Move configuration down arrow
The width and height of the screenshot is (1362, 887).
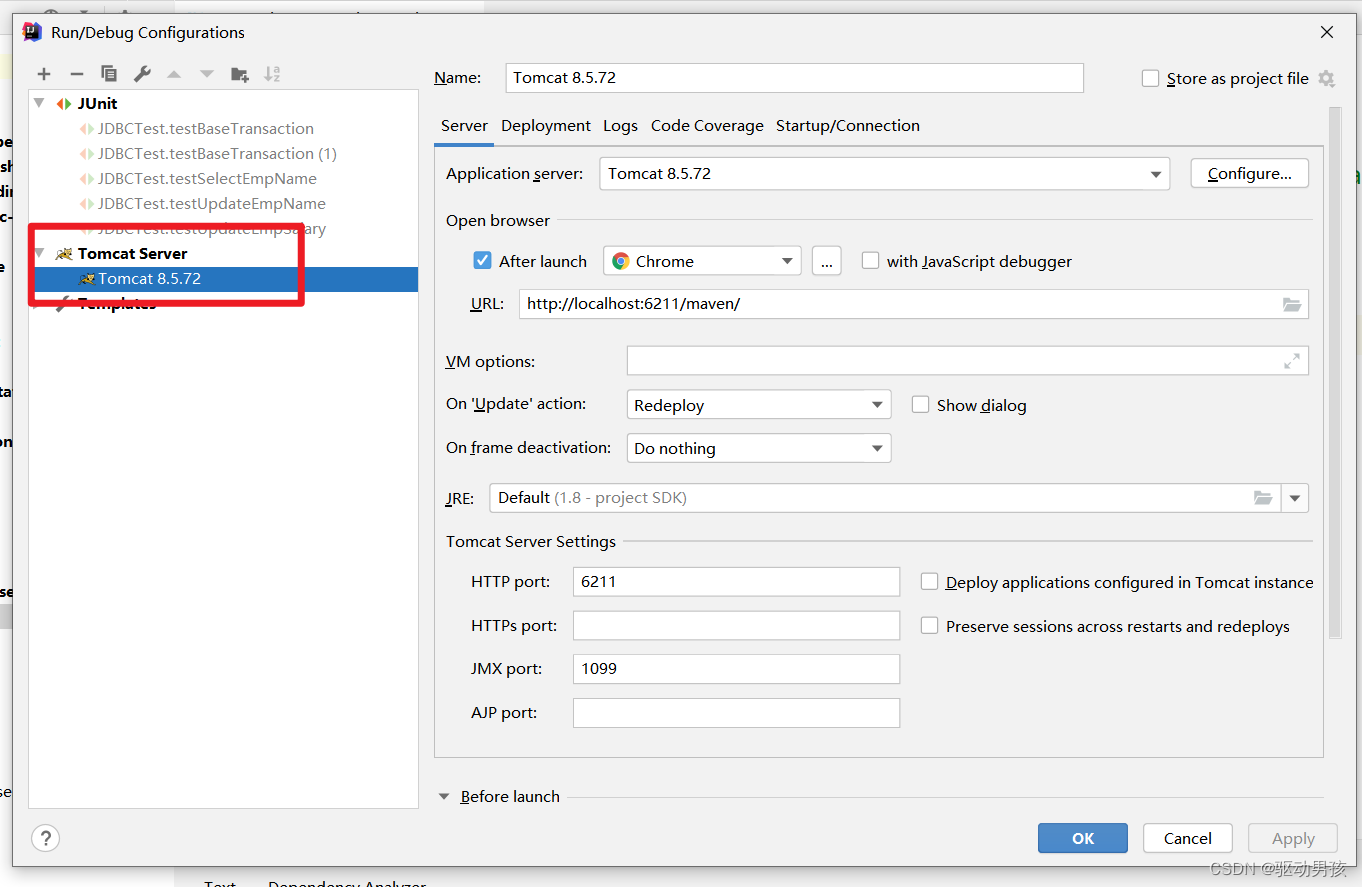[x=207, y=74]
